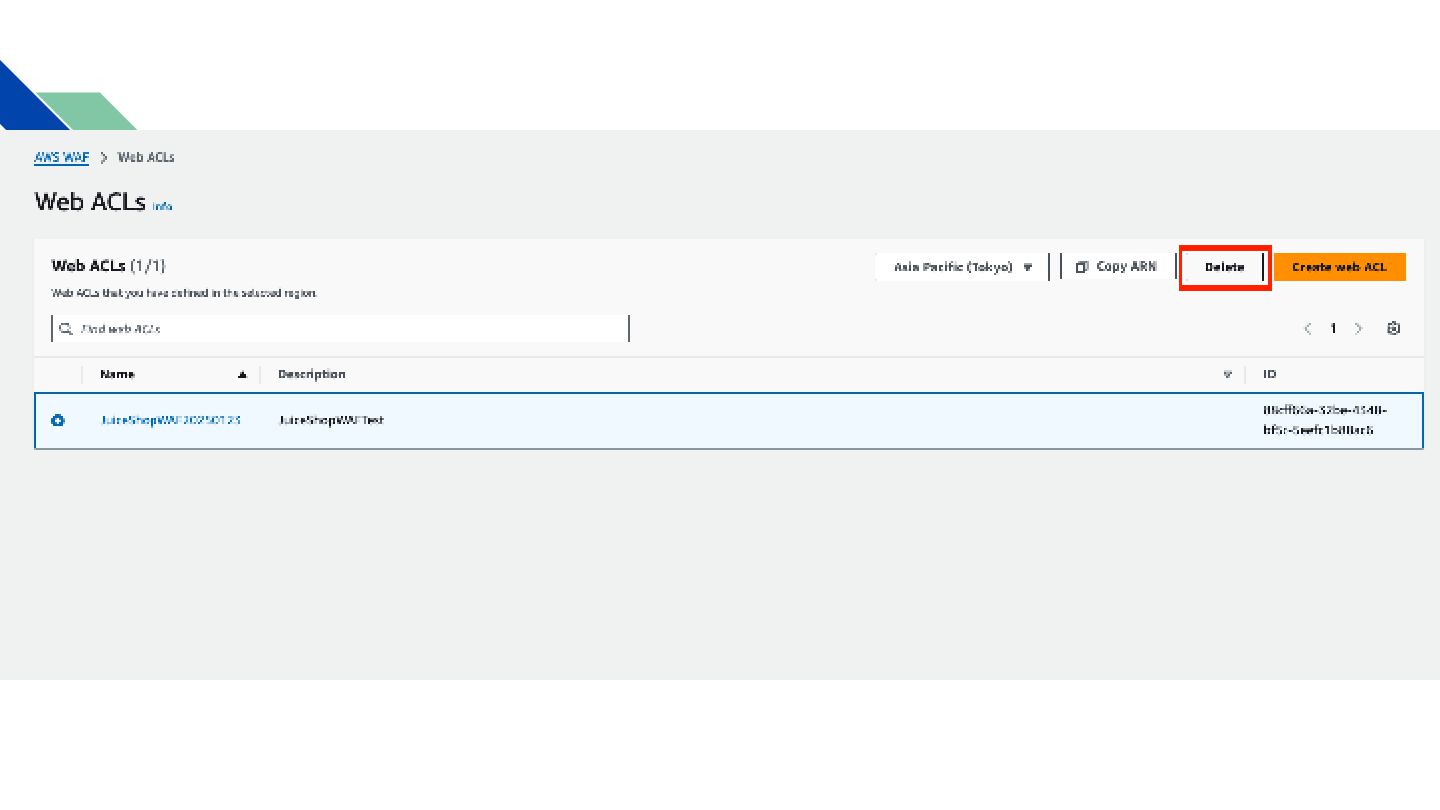Open the Info link beside Web ACLs
The image size is (1440, 810).
[x=162, y=206]
